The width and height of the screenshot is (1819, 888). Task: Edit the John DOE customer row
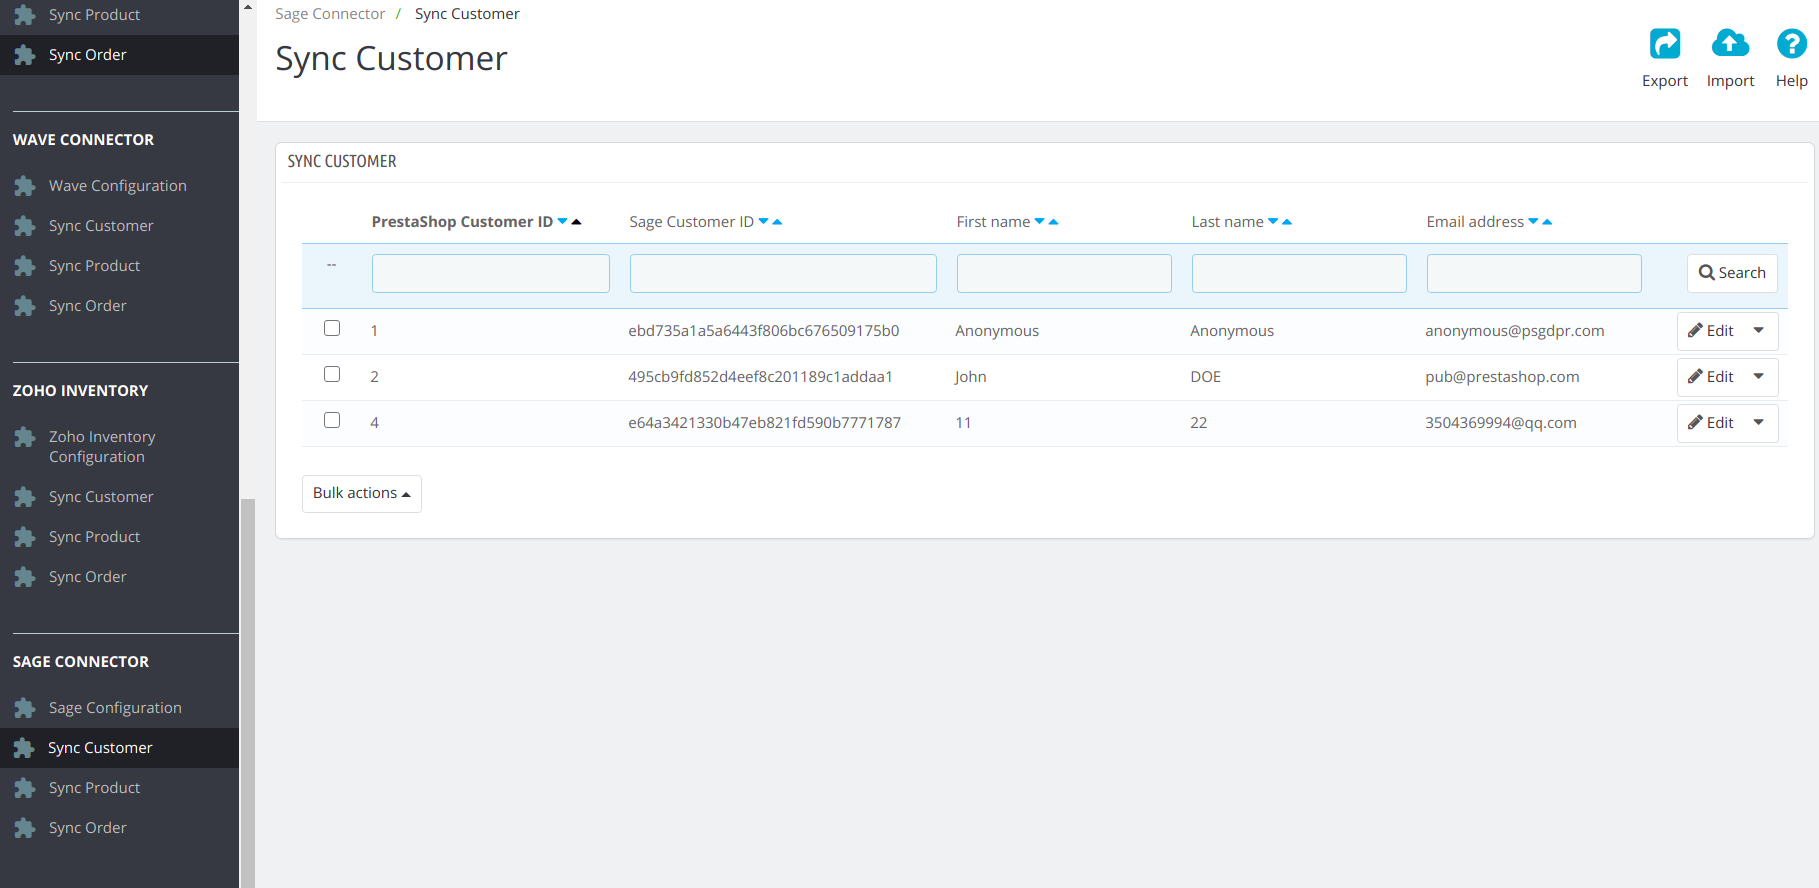point(1711,377)
